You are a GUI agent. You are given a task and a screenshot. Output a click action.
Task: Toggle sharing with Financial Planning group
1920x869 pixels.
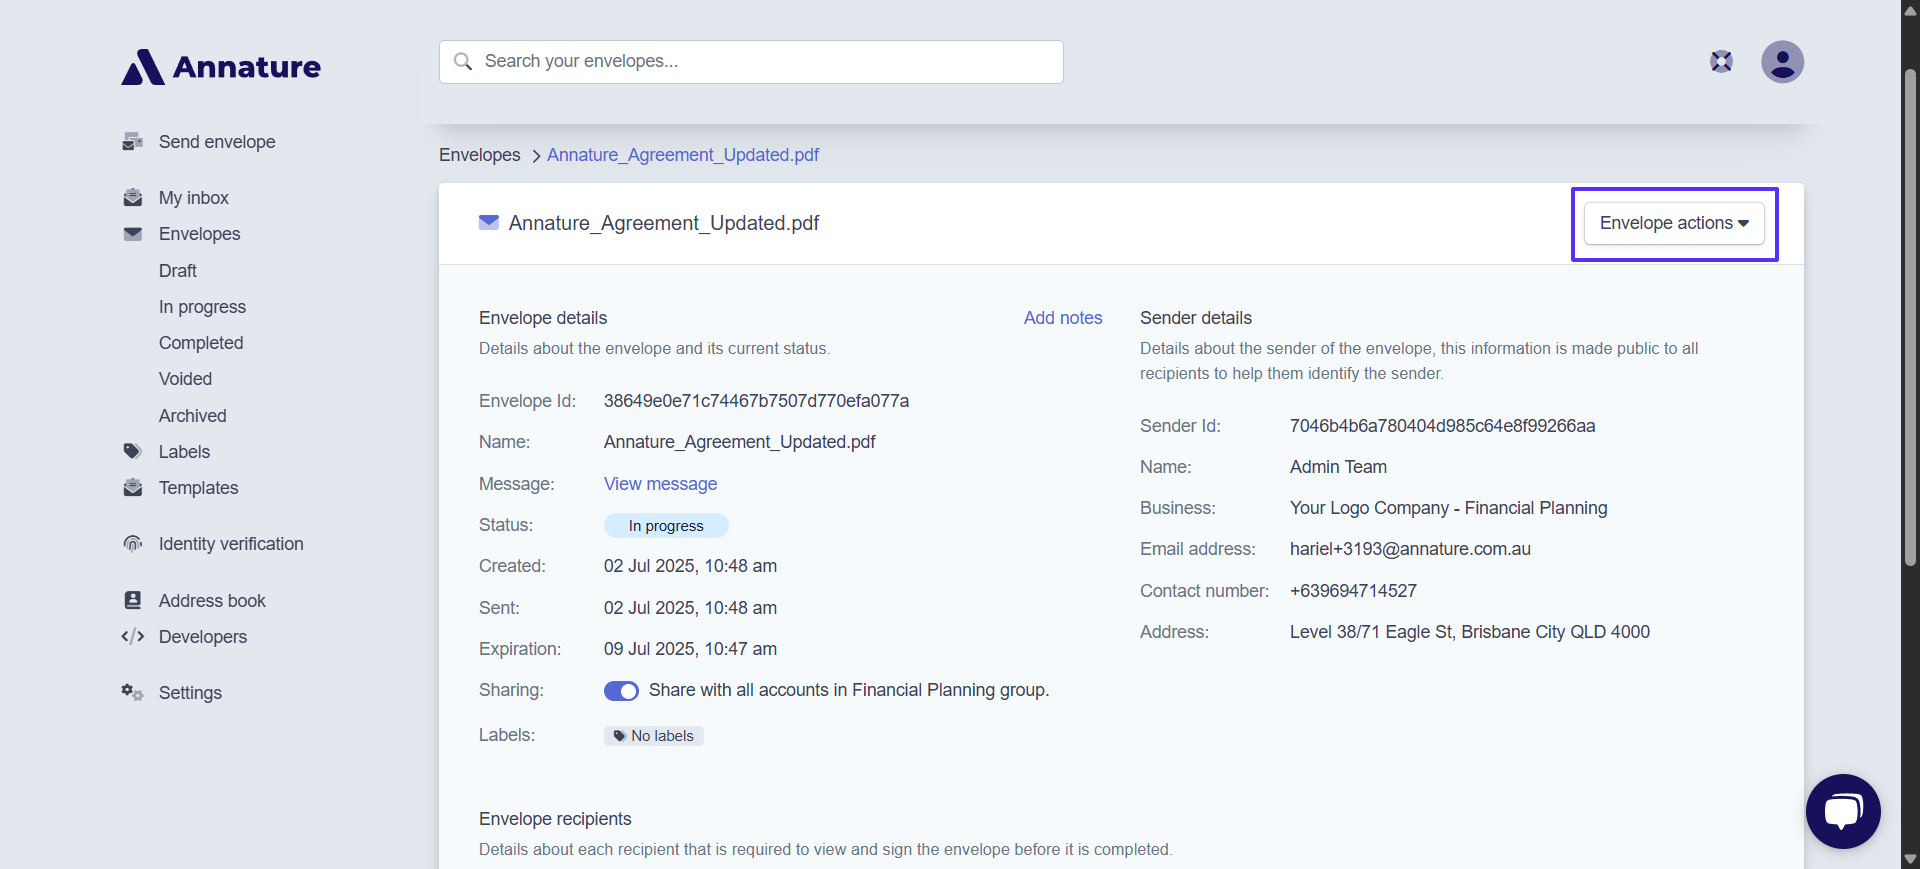pyautogui.click(x=621, y=691)
